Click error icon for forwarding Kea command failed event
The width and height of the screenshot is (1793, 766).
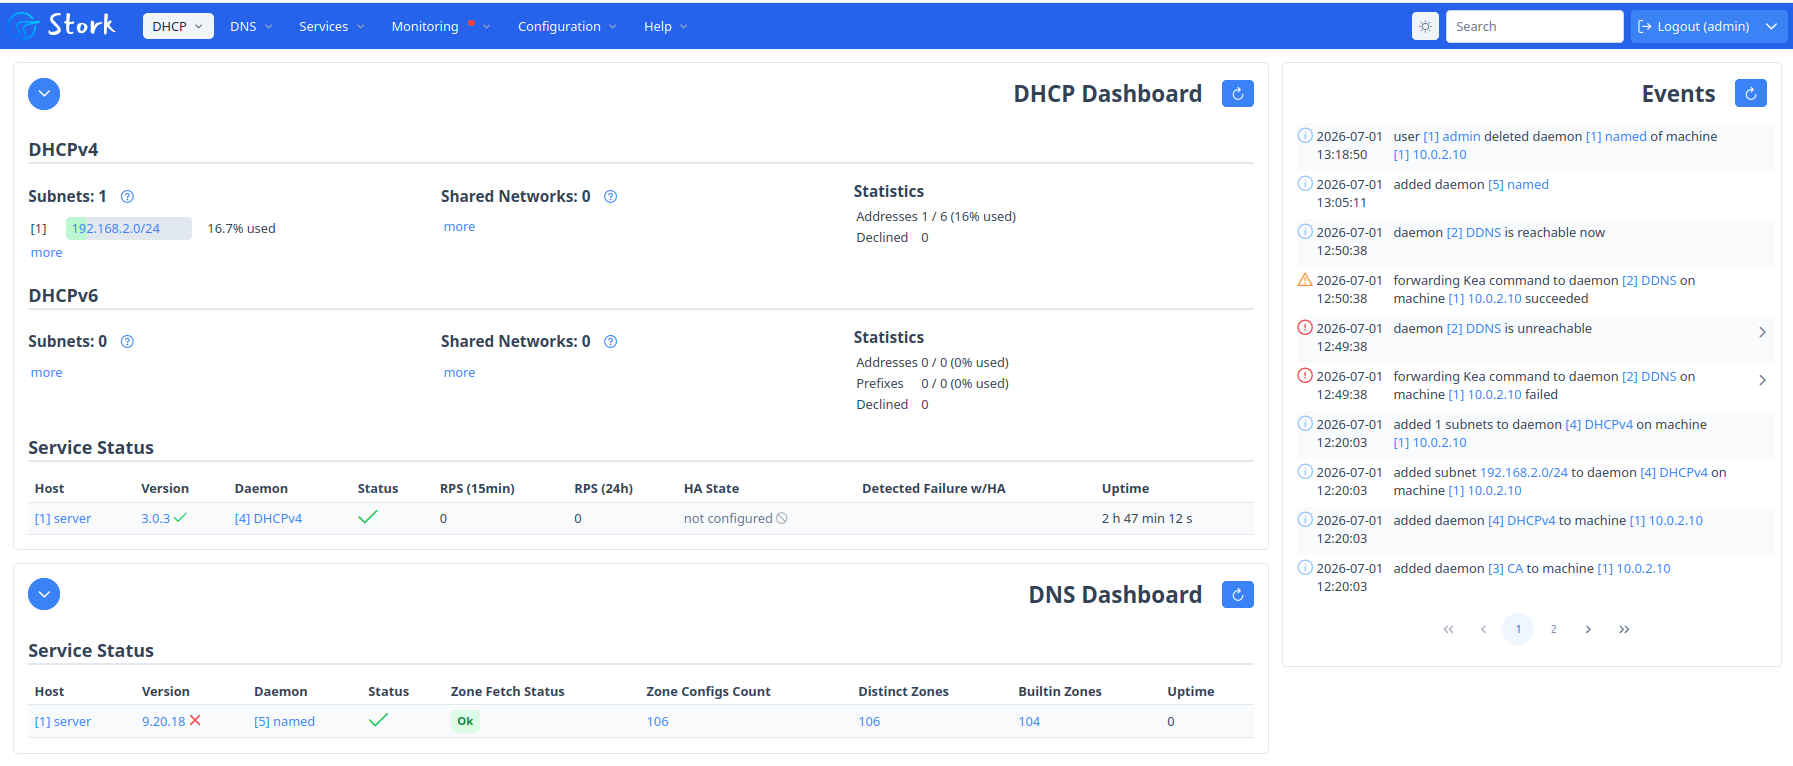pyautogui.click(x=1305, y=376)
